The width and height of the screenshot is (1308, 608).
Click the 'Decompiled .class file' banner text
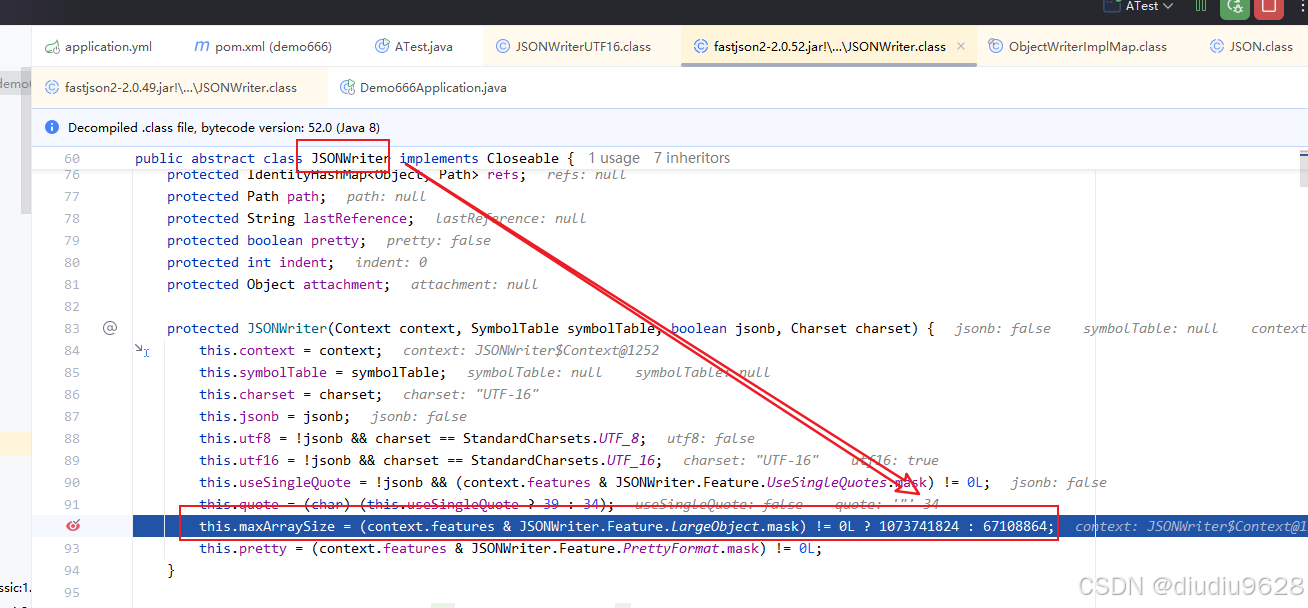coord(224,128)
